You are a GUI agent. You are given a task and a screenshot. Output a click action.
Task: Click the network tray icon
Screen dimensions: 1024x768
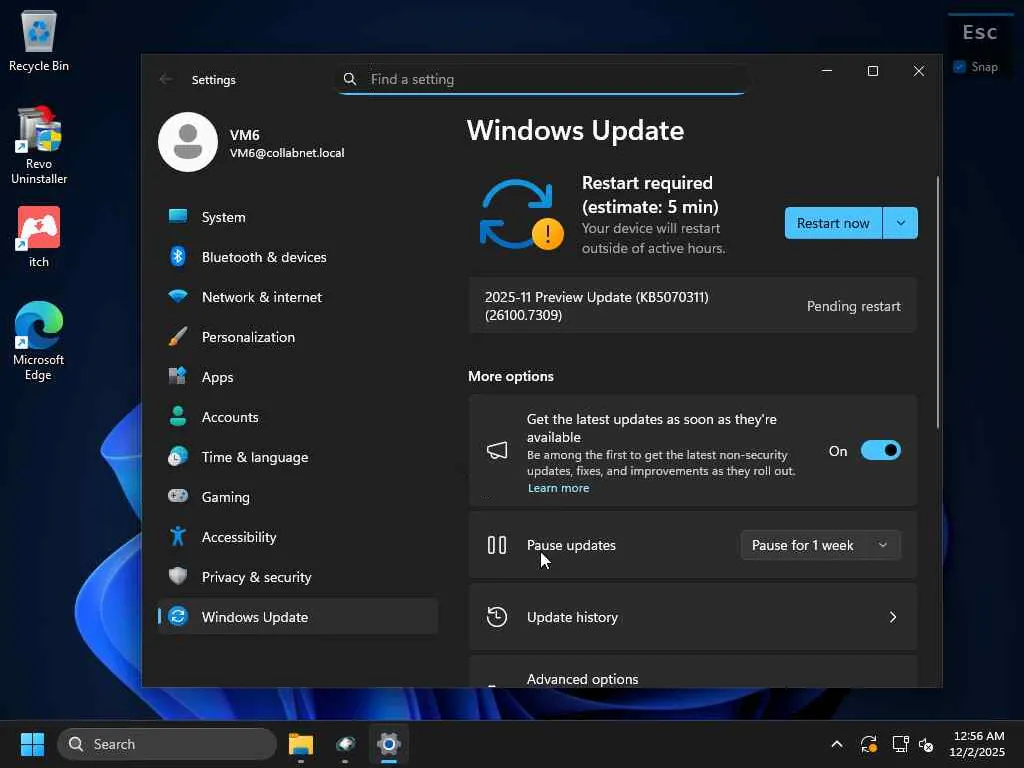901,744
